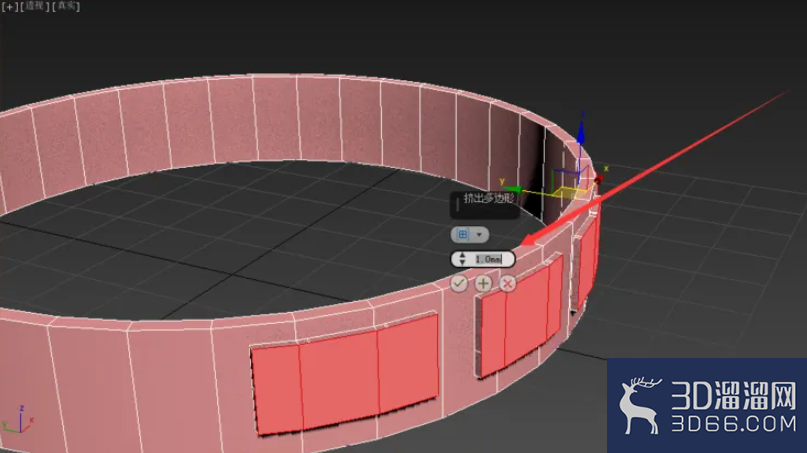Click the extrusion group type icon
807x453 pixels.
point(463,235)
